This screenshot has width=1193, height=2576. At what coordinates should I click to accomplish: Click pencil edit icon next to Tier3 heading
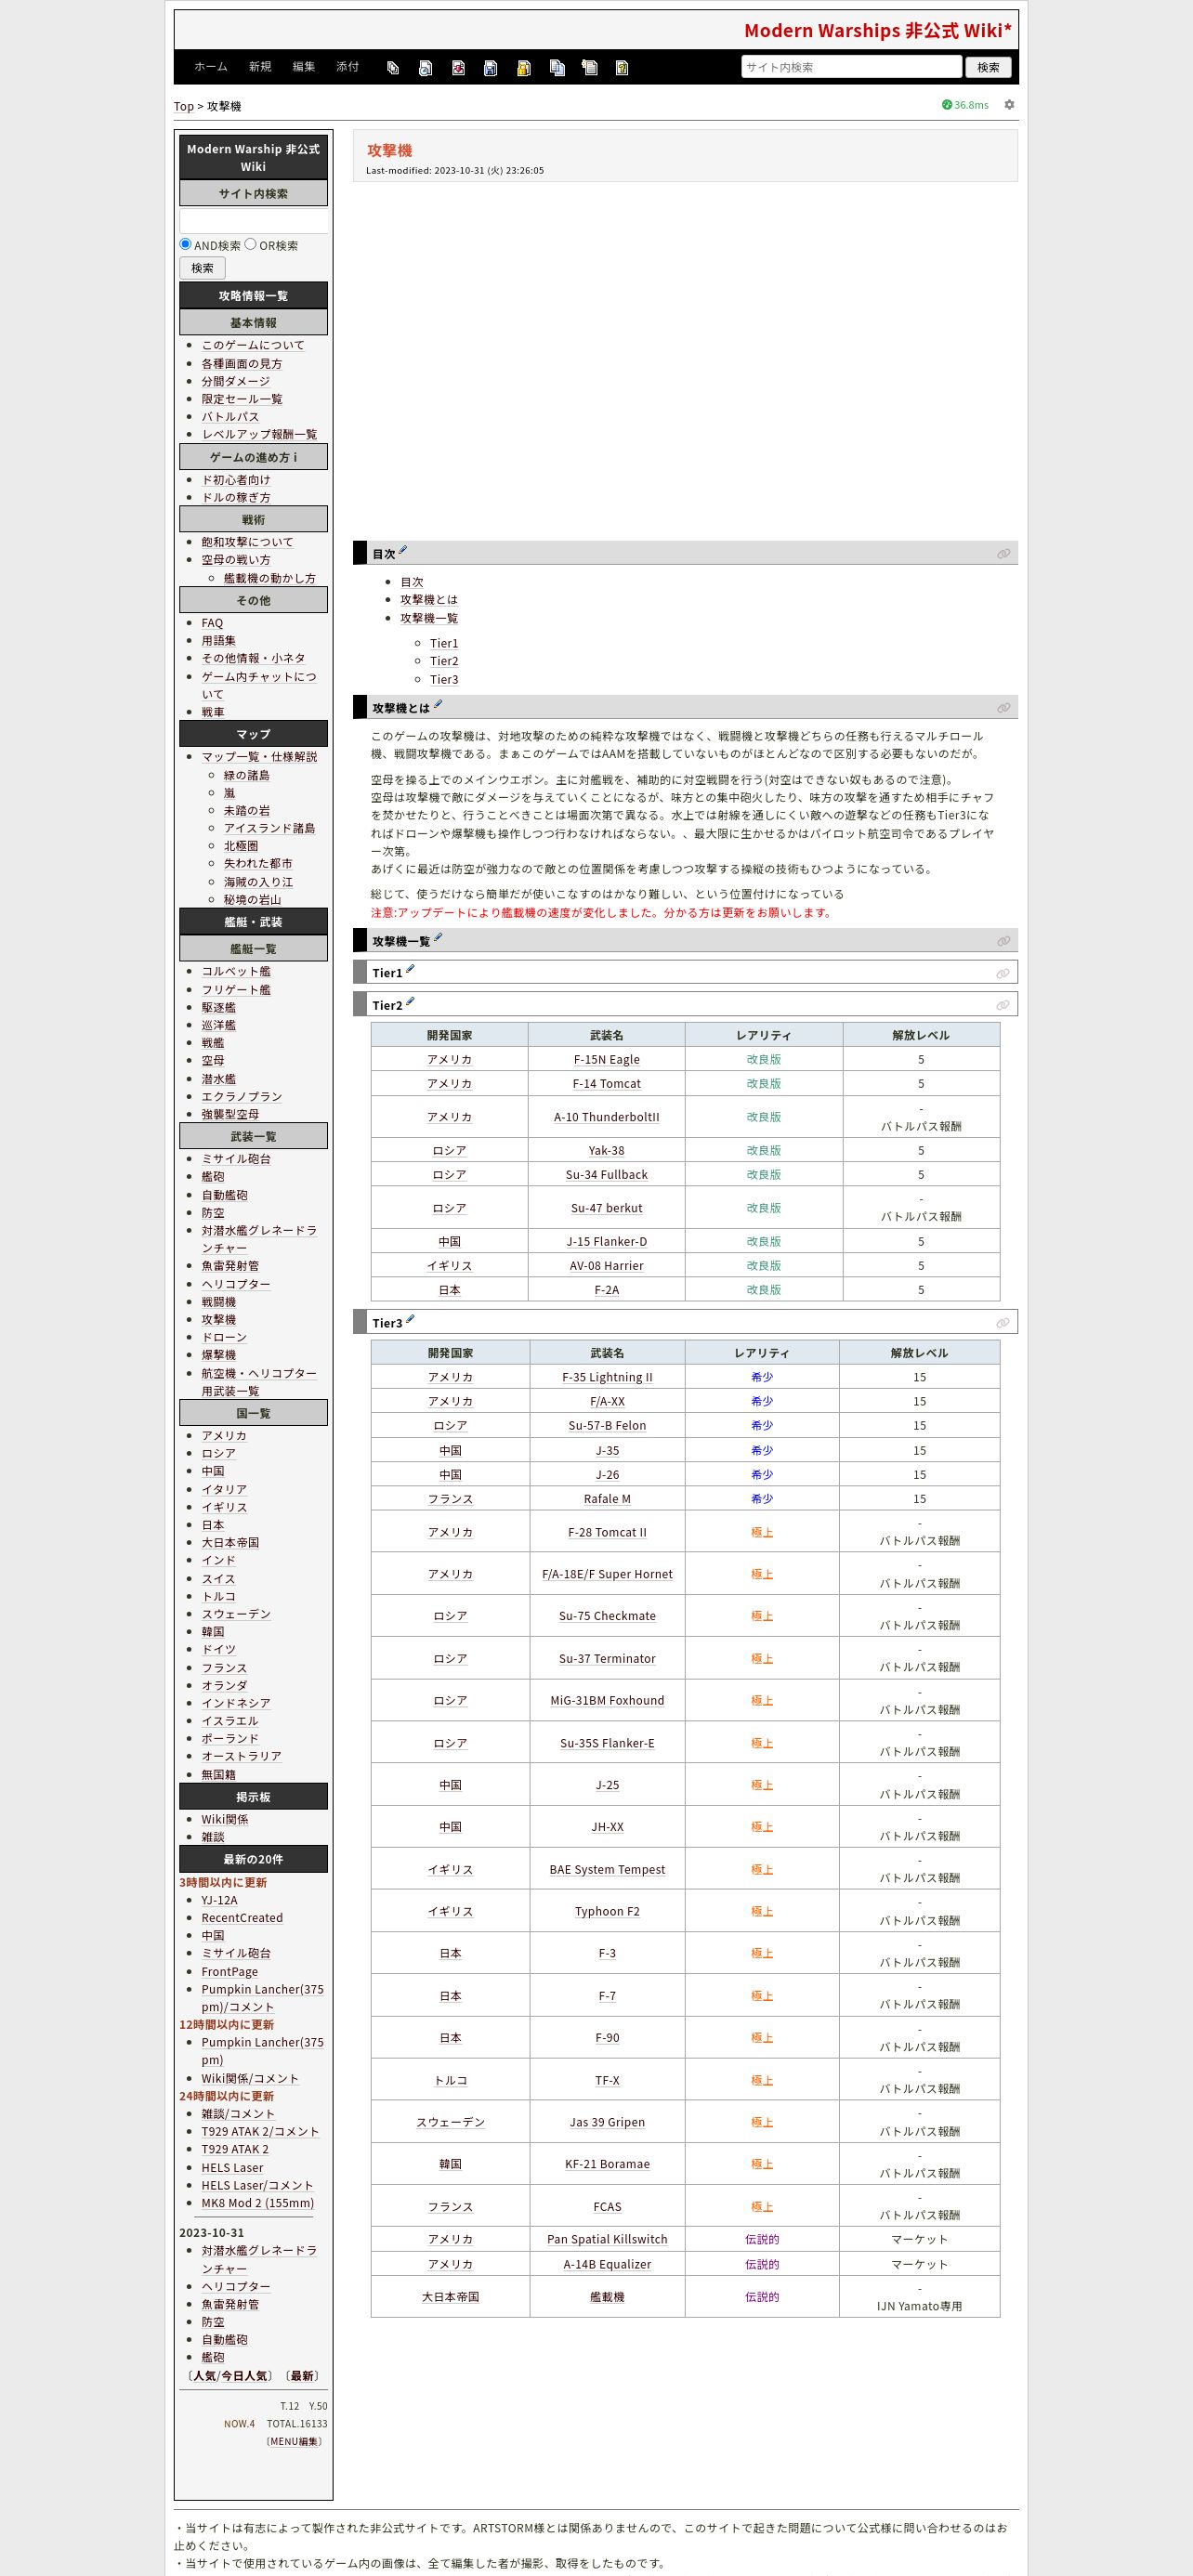coord(410,1319)
